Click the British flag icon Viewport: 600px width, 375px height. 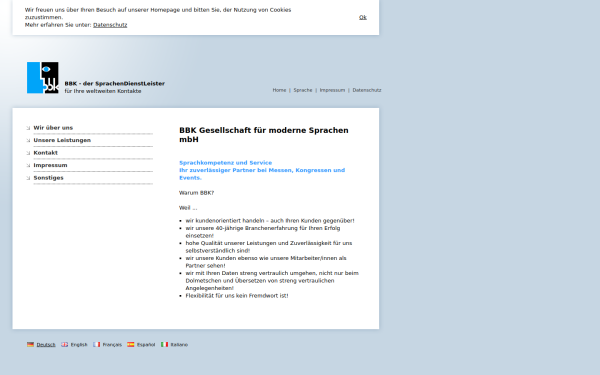point(65,344)
